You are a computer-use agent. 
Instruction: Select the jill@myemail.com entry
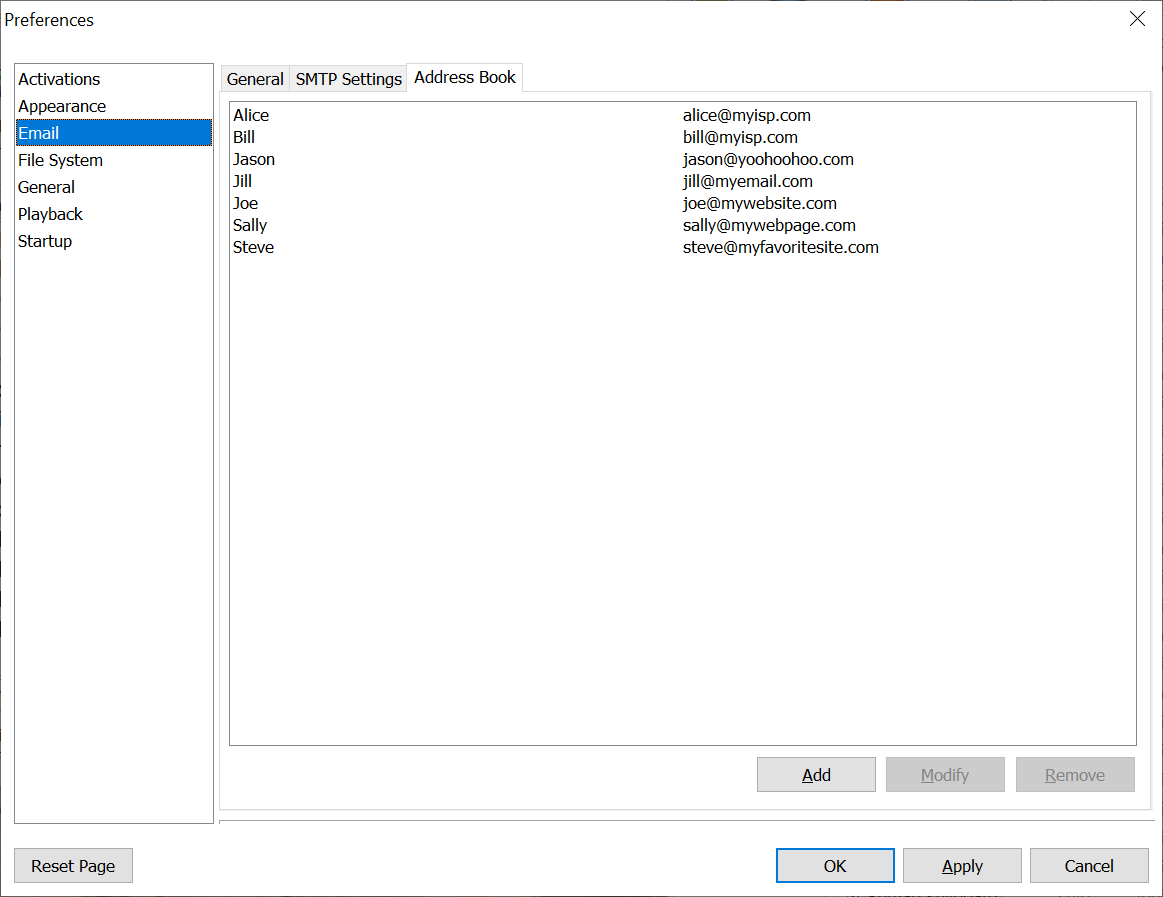747,181
